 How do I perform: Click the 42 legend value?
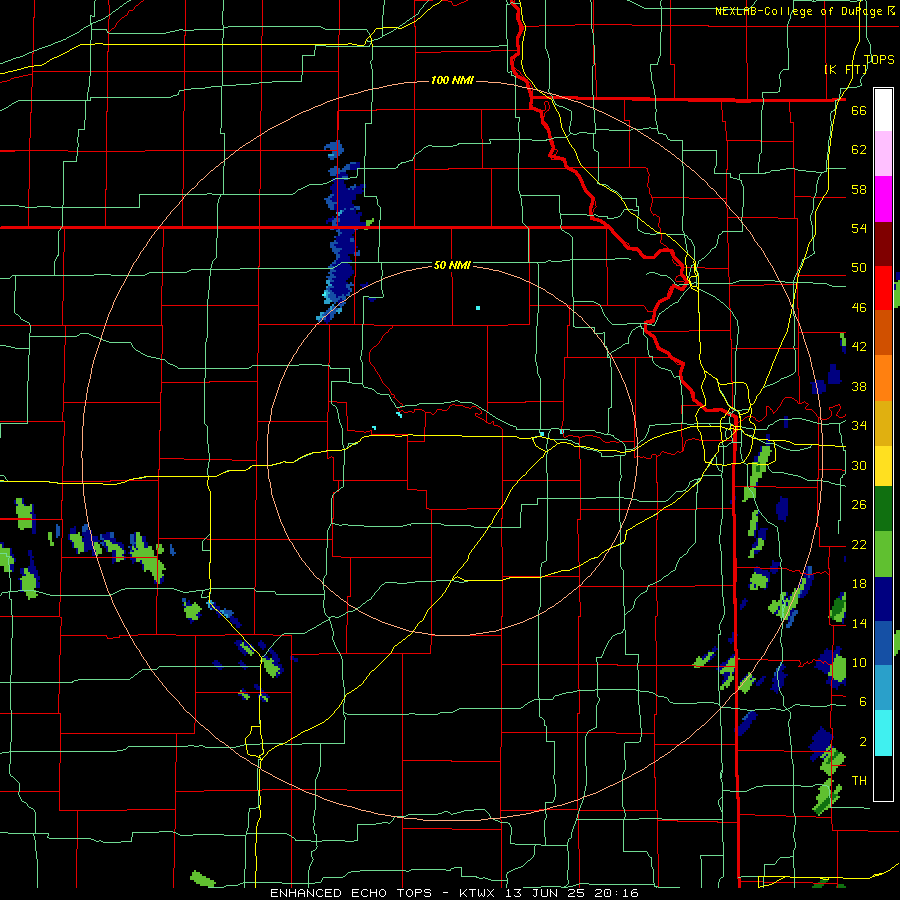pyautogui.click(x=859, y=347)
